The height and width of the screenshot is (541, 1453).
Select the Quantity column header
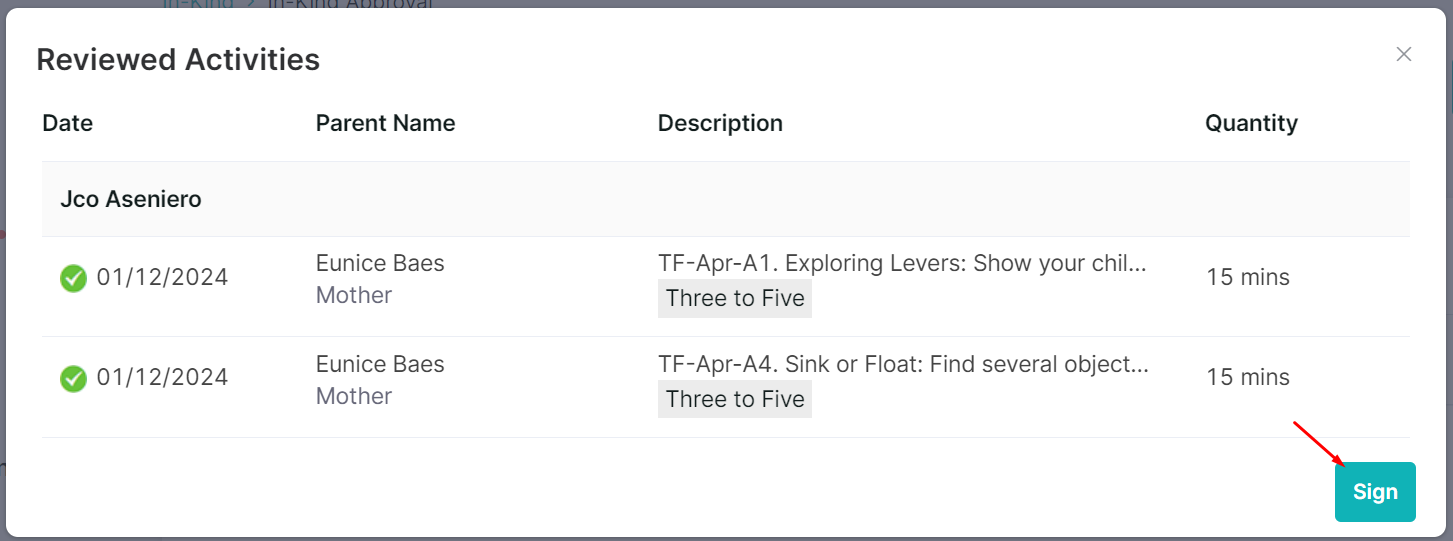pyautogui.click(x=1251, y=123)
